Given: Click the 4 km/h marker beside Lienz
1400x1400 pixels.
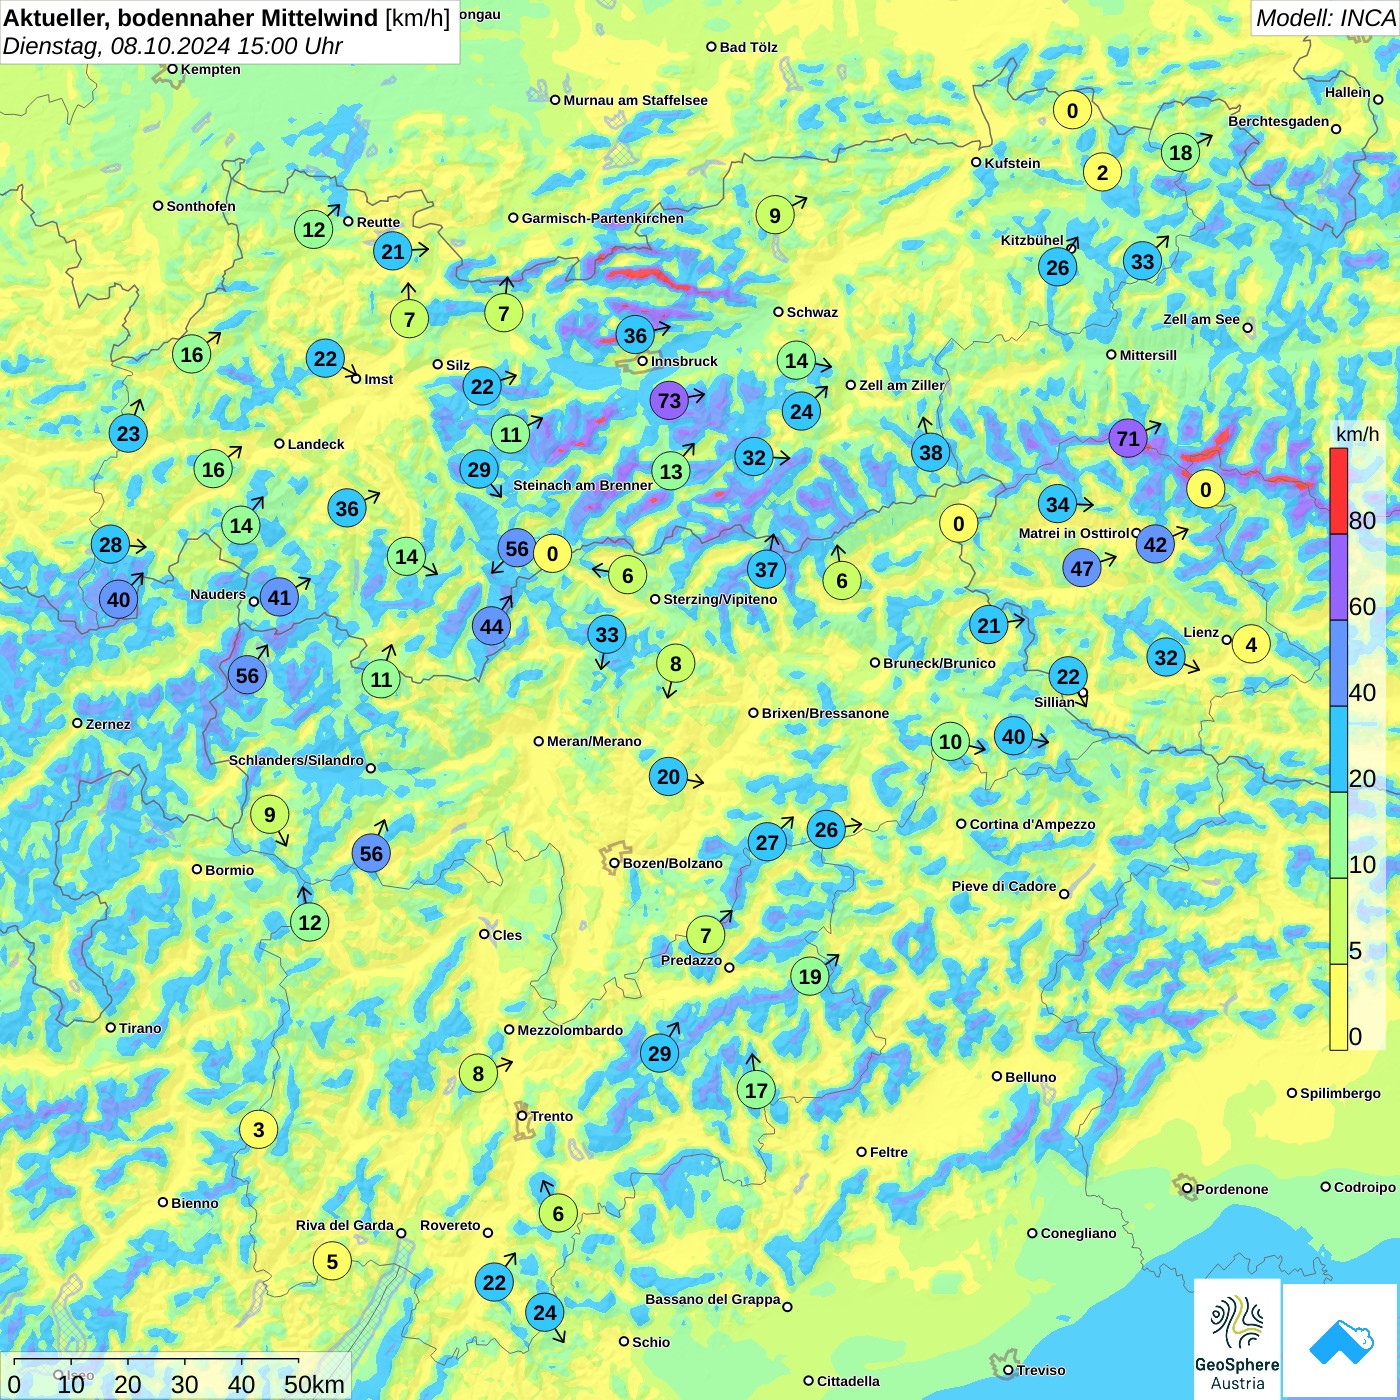Looking at the screenshot, I should click(1251, 645).
